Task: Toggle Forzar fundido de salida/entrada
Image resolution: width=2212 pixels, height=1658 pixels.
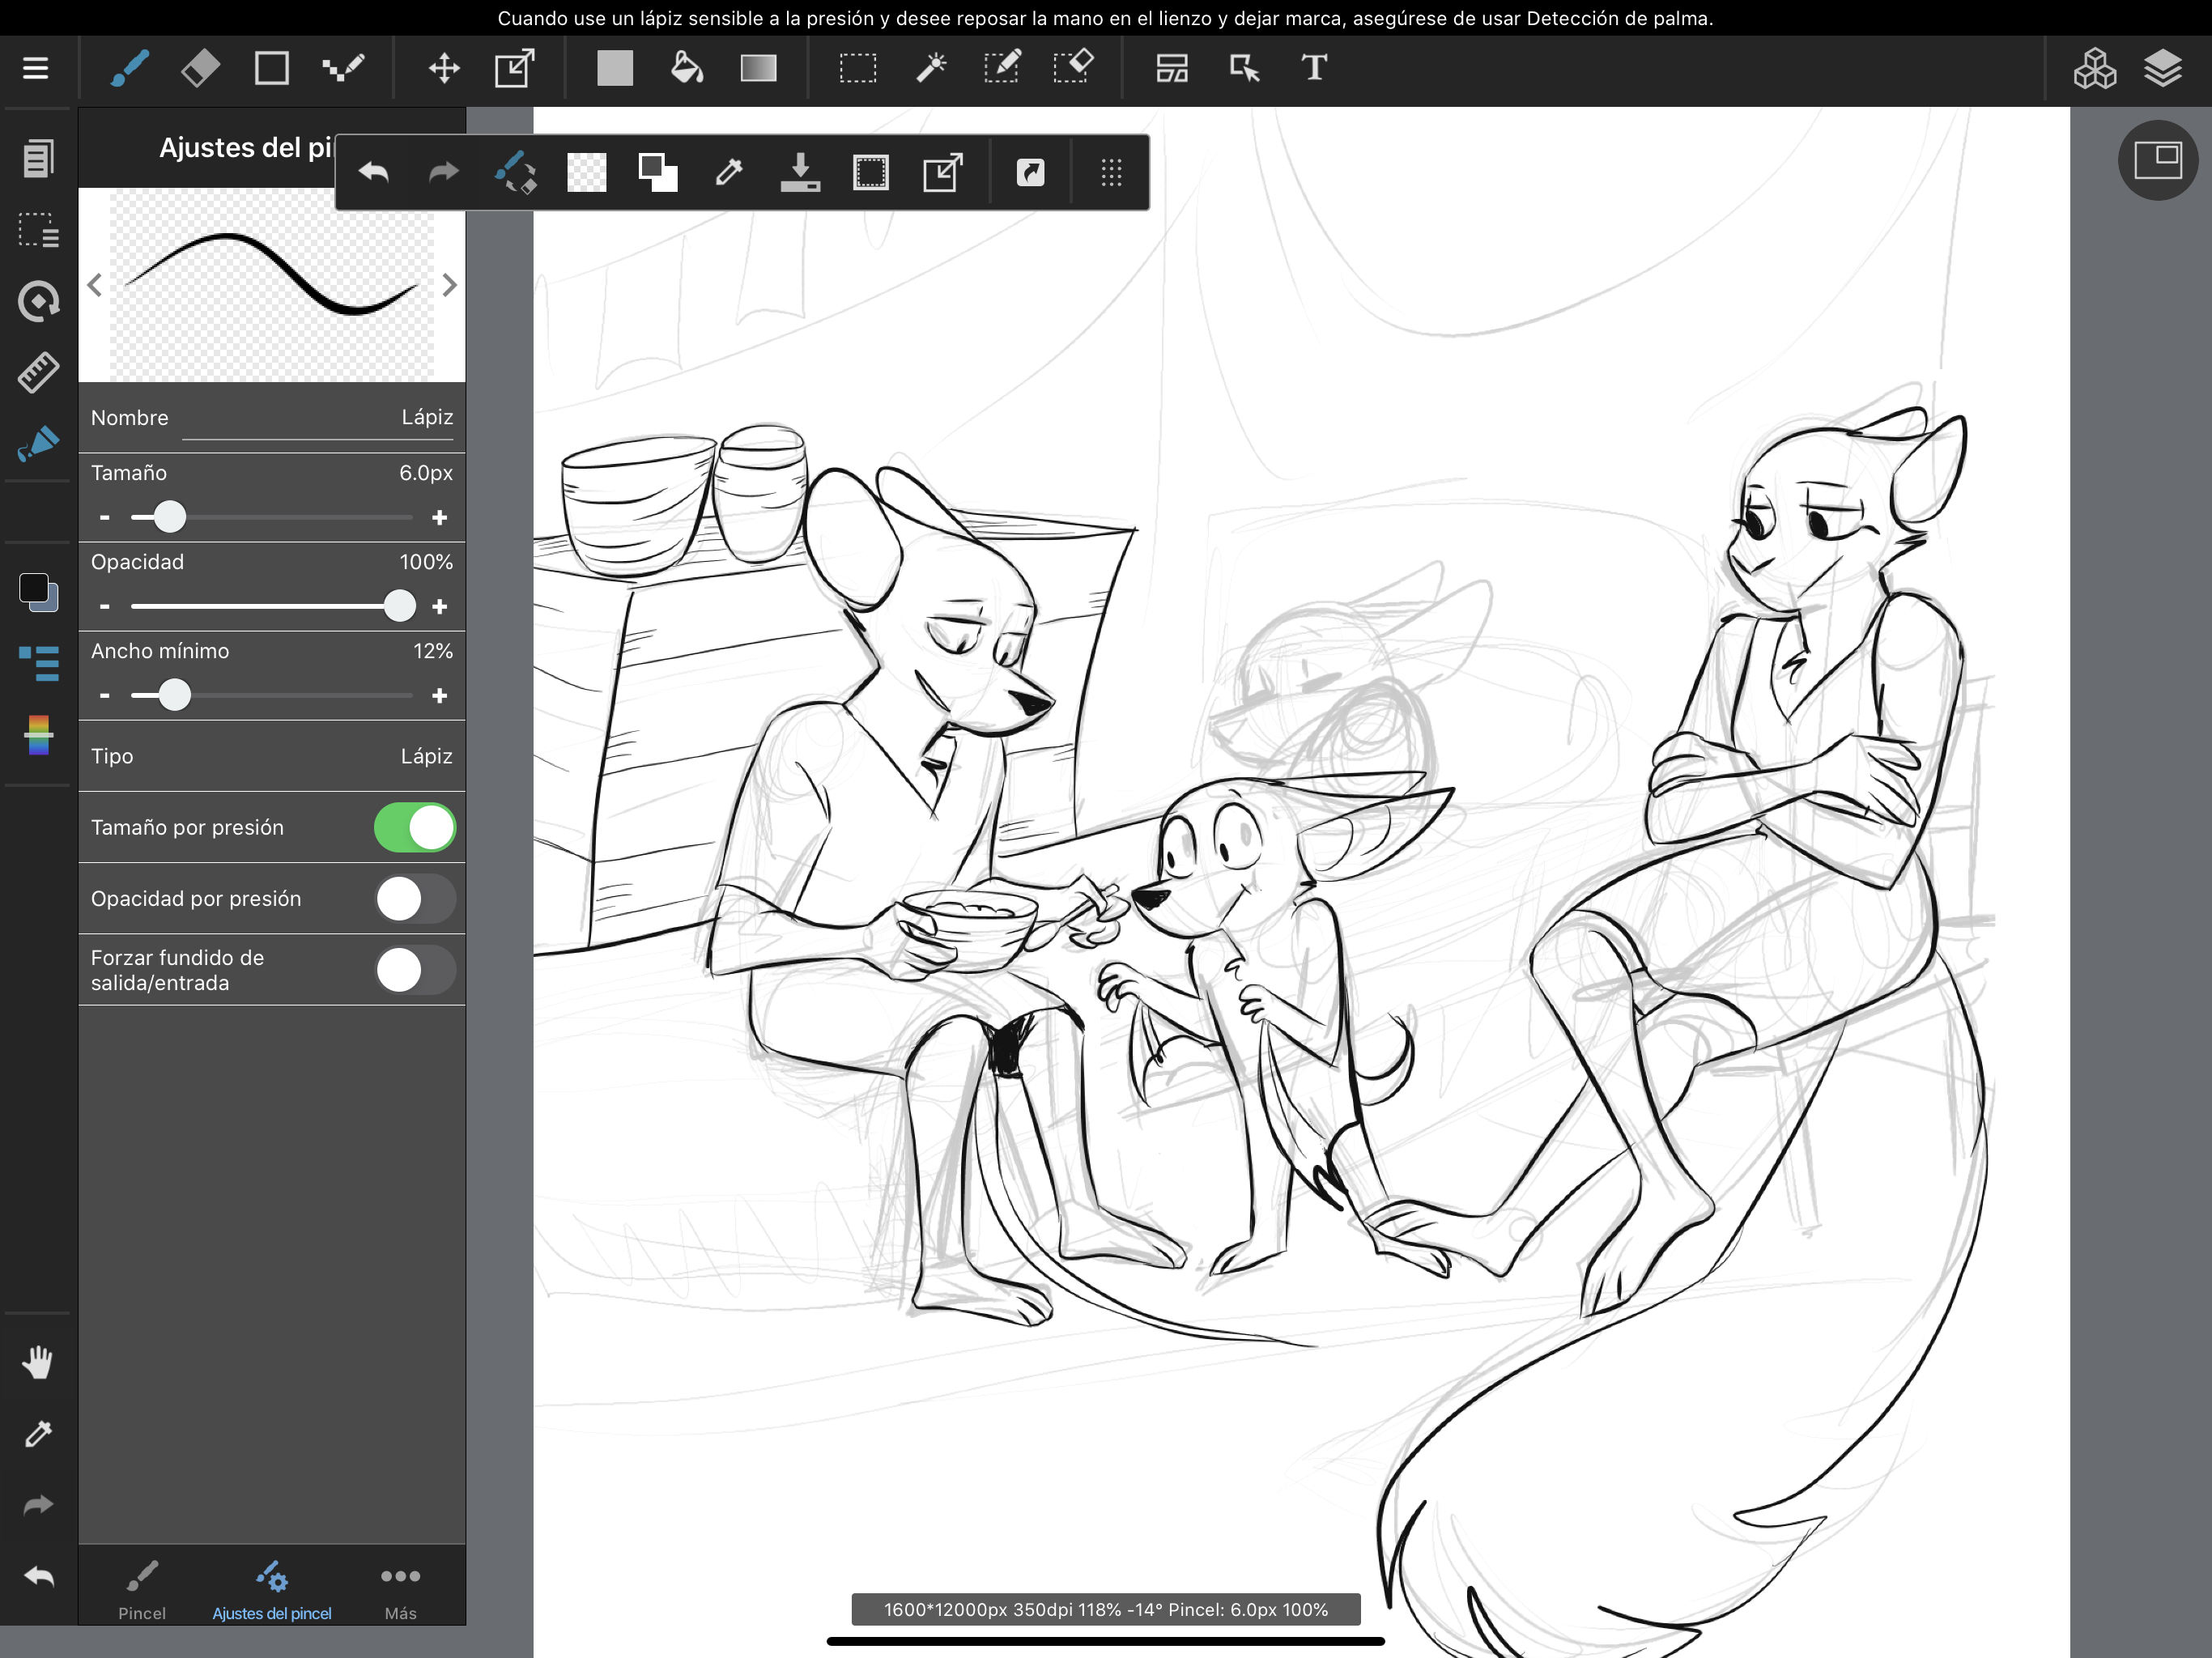Action: tap(415, 970)
